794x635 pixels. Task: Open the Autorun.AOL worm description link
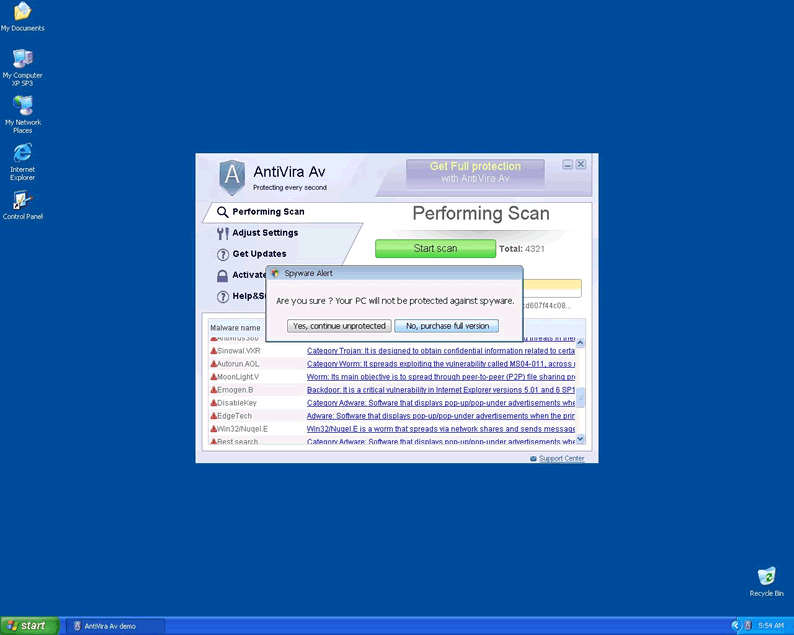click(x=440, y=364)
